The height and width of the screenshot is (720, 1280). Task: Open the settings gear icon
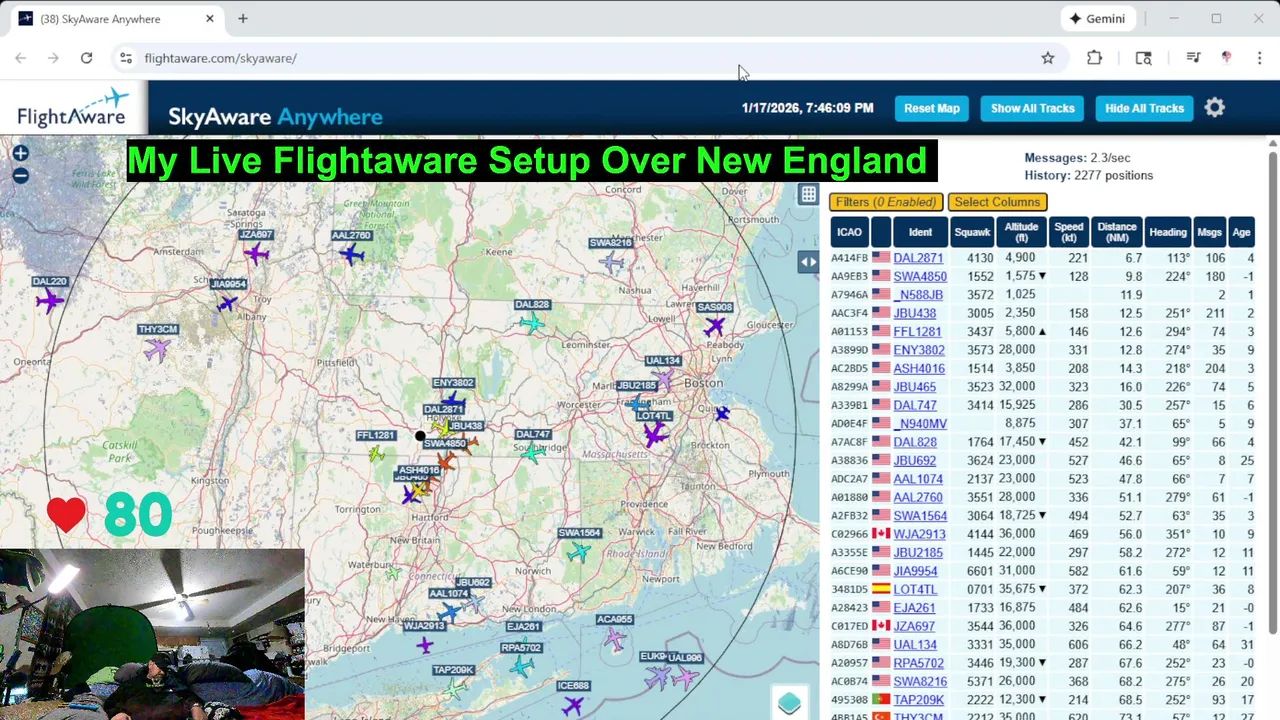click(x=1215, y=108)
